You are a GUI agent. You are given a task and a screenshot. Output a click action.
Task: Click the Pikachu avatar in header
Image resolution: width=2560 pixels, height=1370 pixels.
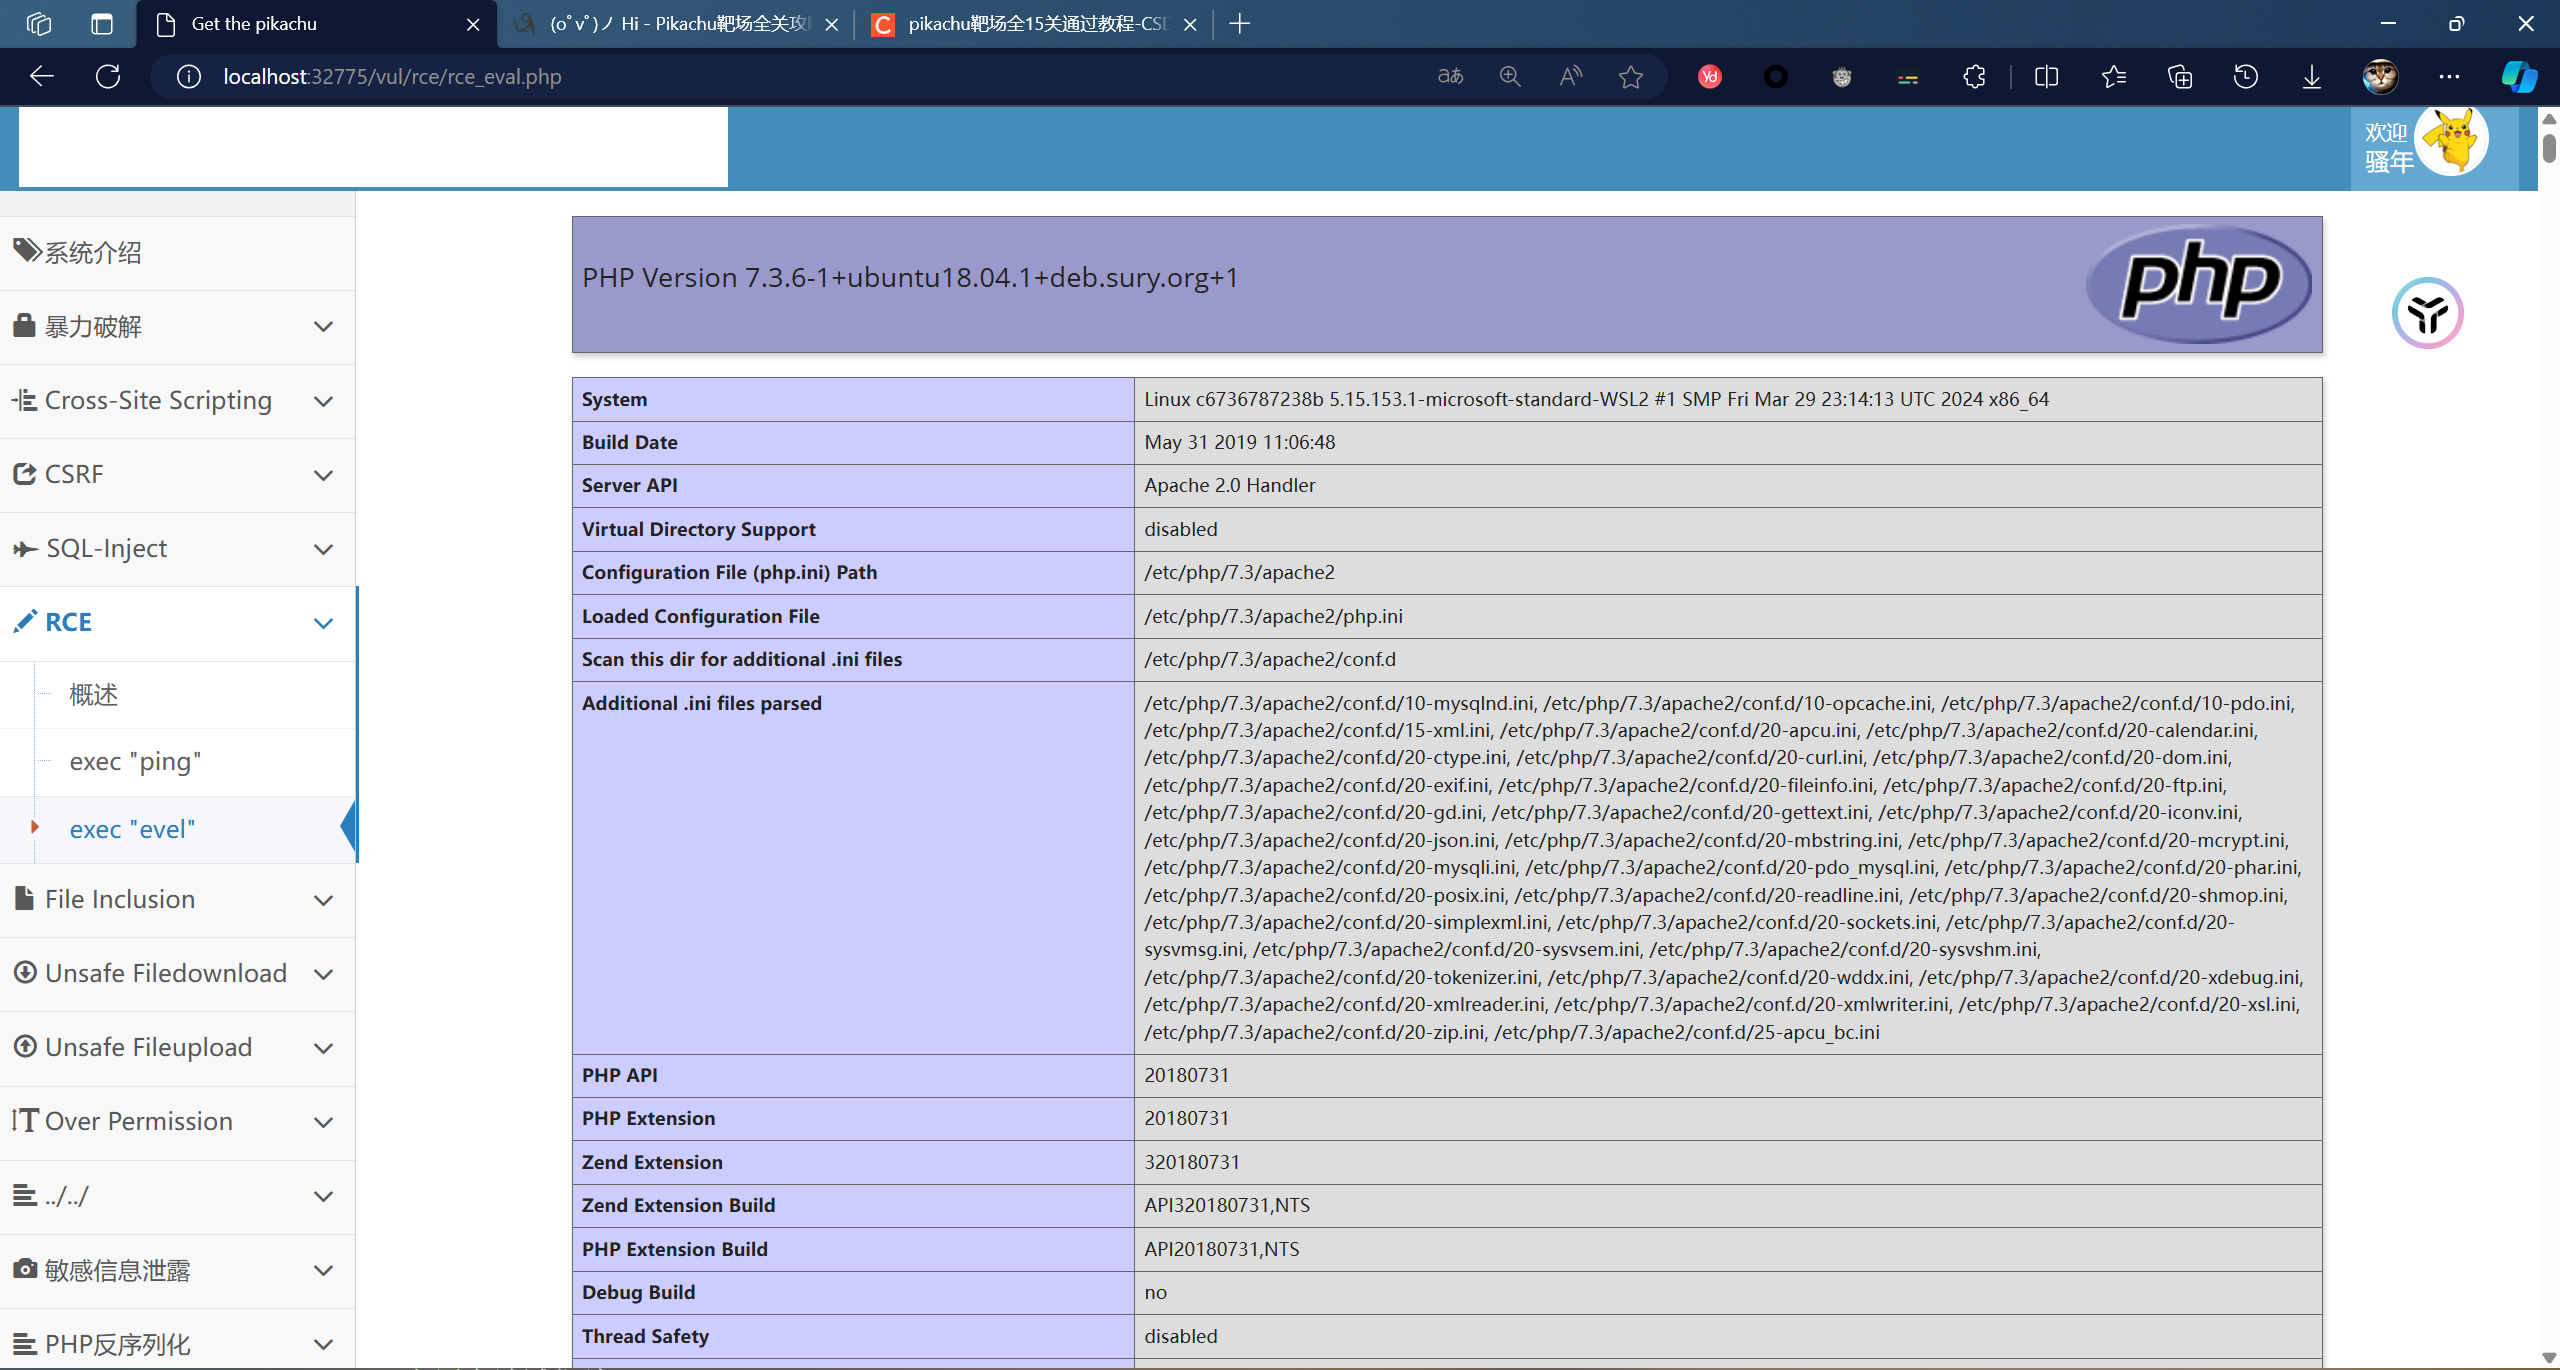[2451, 142]
